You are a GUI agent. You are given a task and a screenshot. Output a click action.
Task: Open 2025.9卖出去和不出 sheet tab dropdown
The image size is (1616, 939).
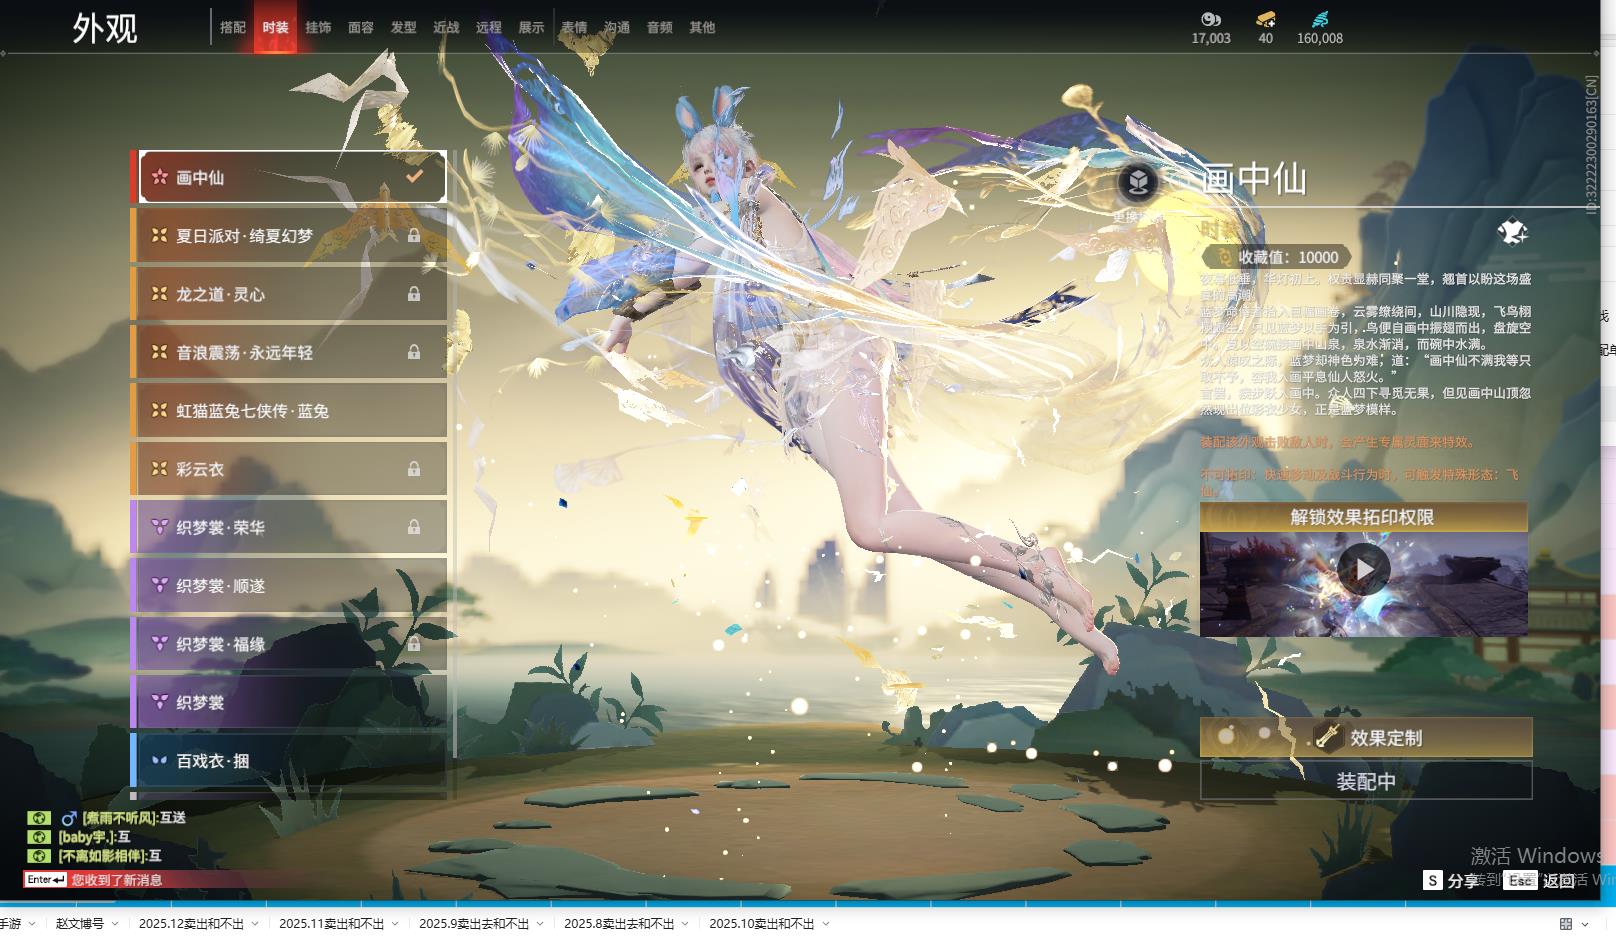click(x=540, y=924)
